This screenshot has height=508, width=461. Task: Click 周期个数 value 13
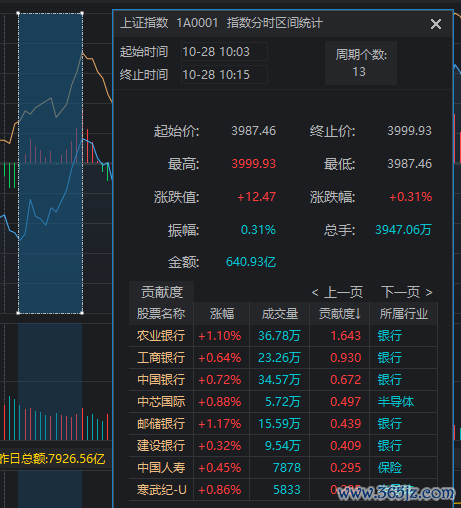(x=359, y=72)
